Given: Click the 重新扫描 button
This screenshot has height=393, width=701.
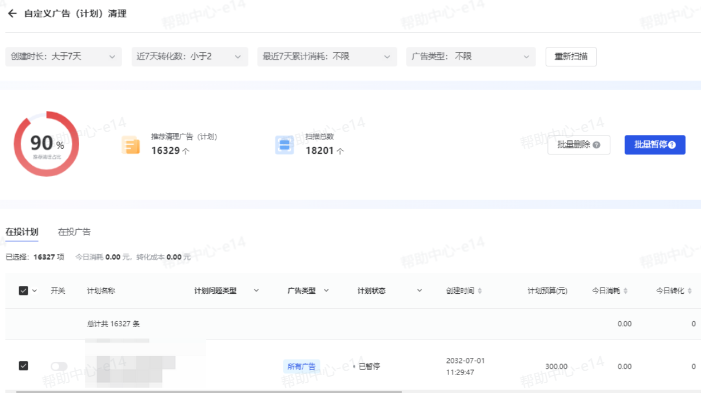Looking at the screenshot, I should [571, 57].
